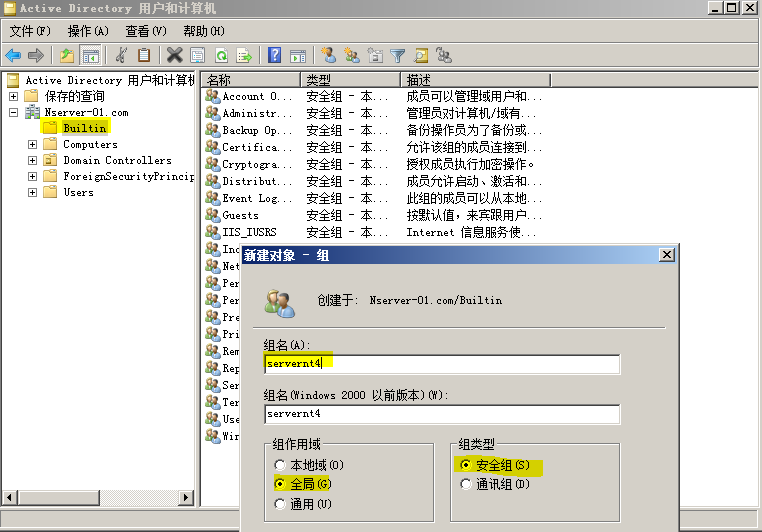Click the filter funnel toolbar icon
This screenshot has width=762, height=532.
(x=398, y=55)
